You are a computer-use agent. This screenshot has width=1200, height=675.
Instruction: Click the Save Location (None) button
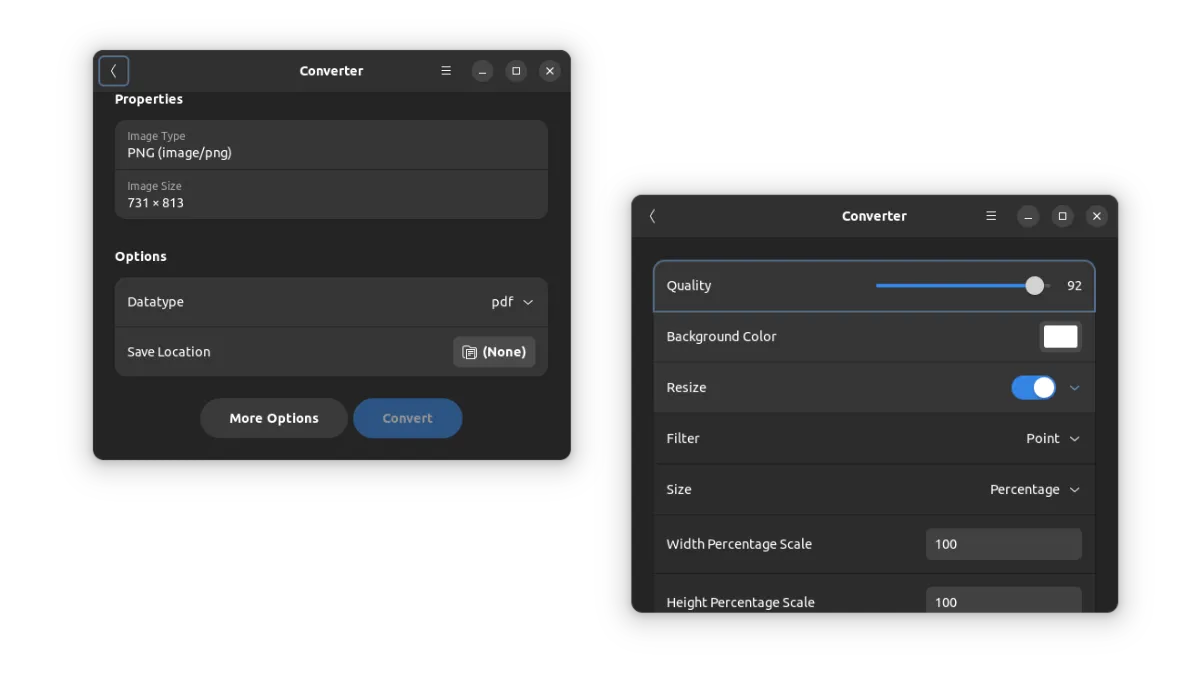click(494, 351)
